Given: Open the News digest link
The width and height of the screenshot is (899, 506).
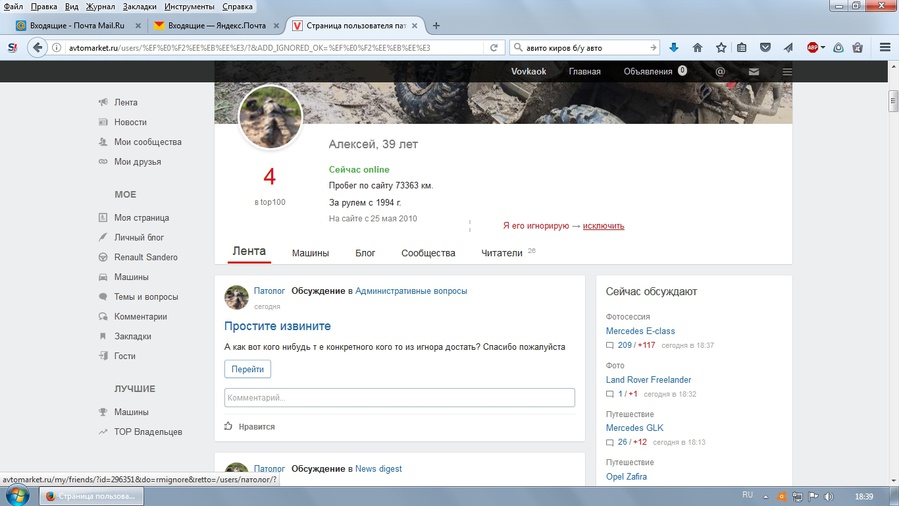Looking at the screenshot, I should pos(378,468).
